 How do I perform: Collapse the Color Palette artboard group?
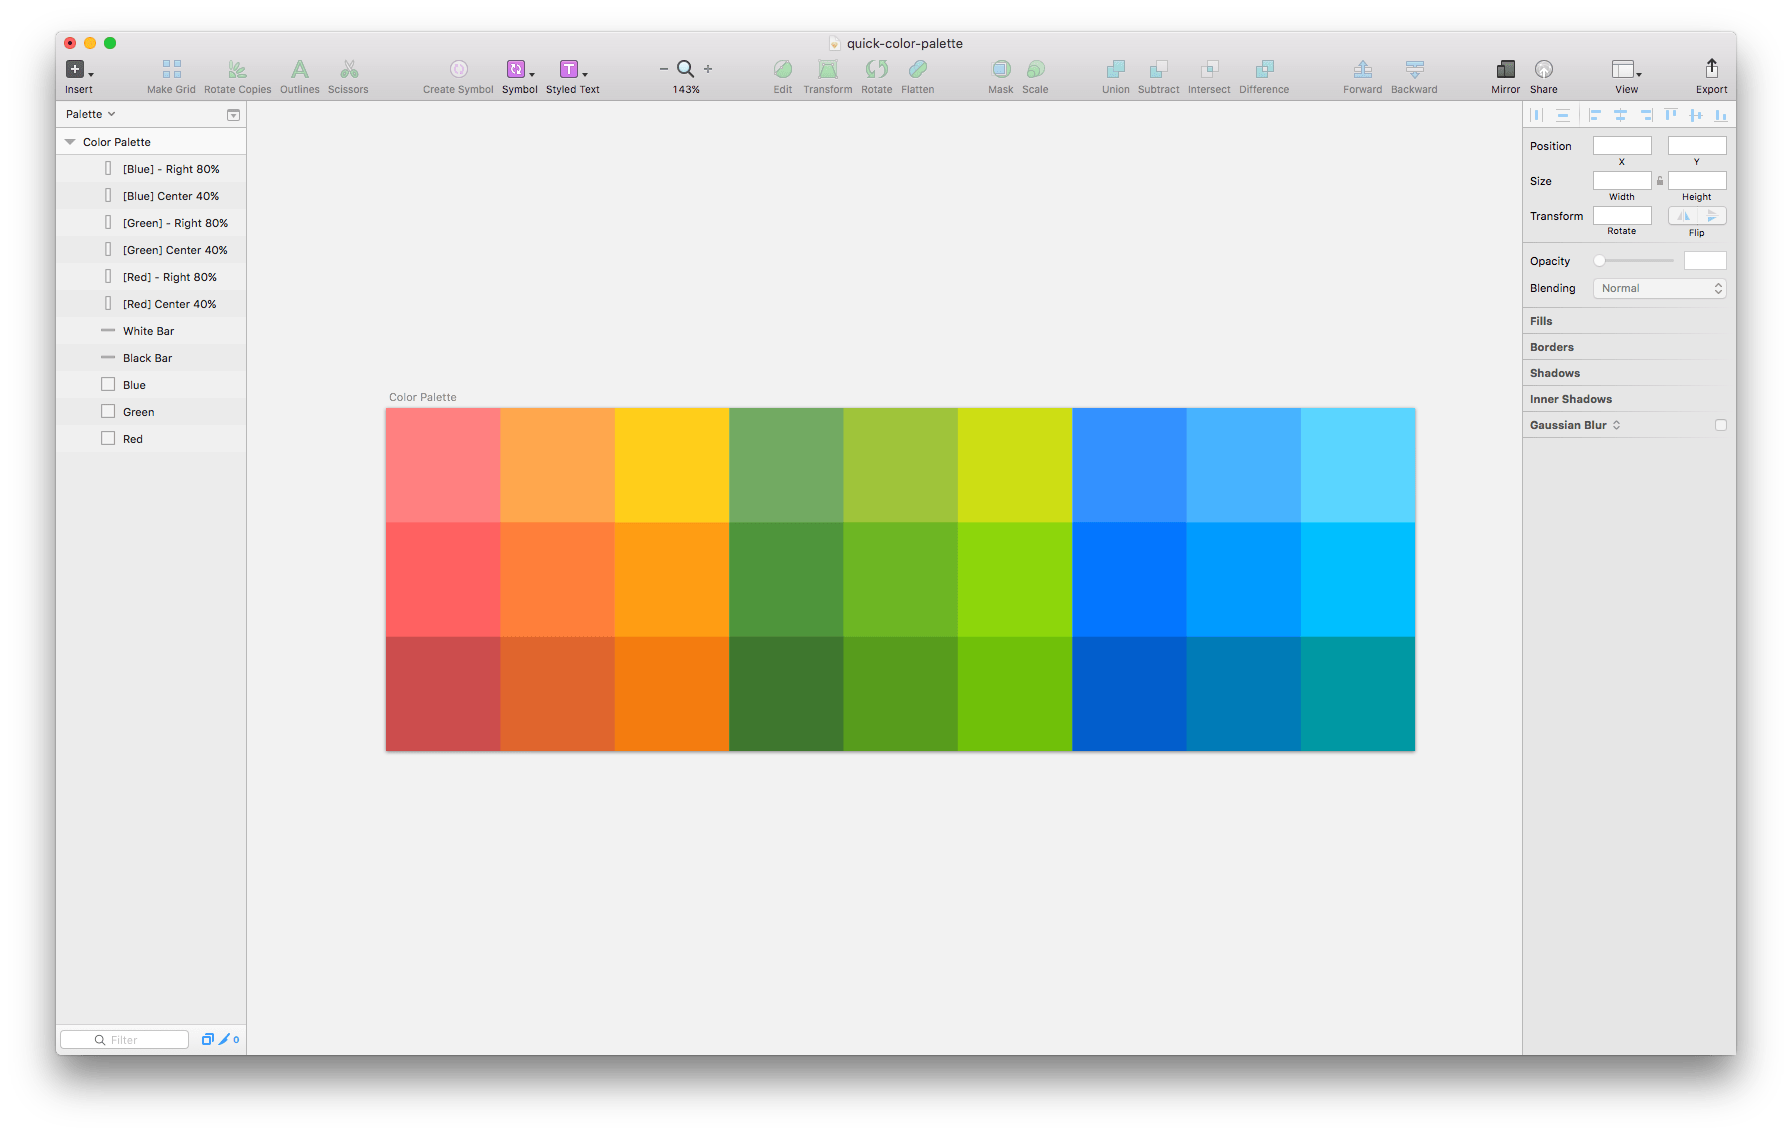click(70, 142)
